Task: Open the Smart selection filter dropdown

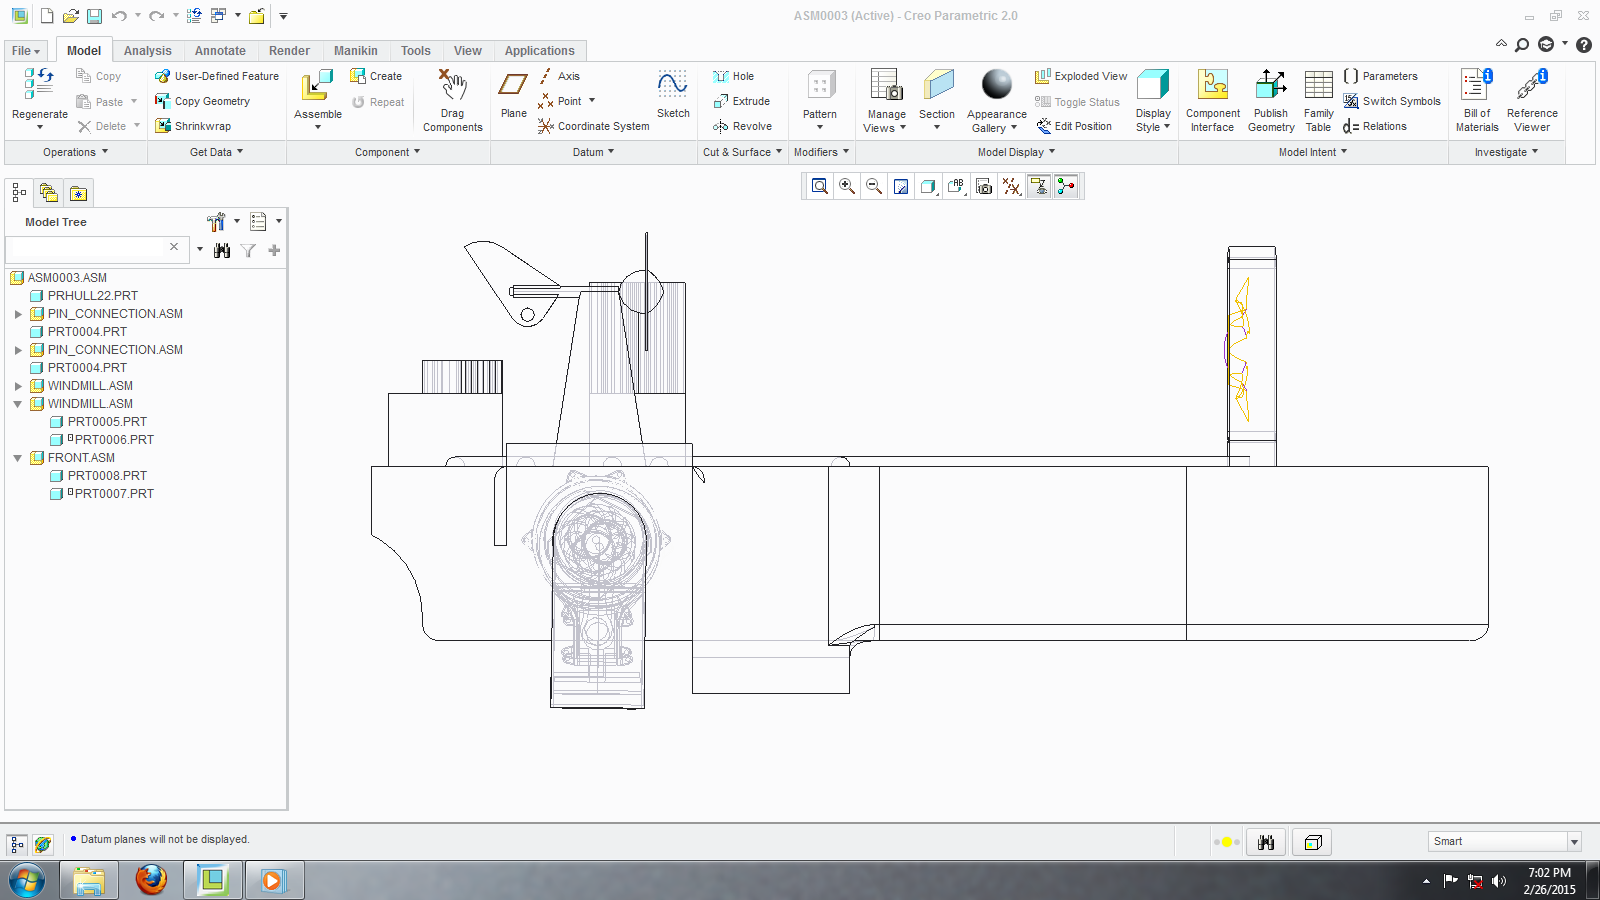Action: [1574, 842]
